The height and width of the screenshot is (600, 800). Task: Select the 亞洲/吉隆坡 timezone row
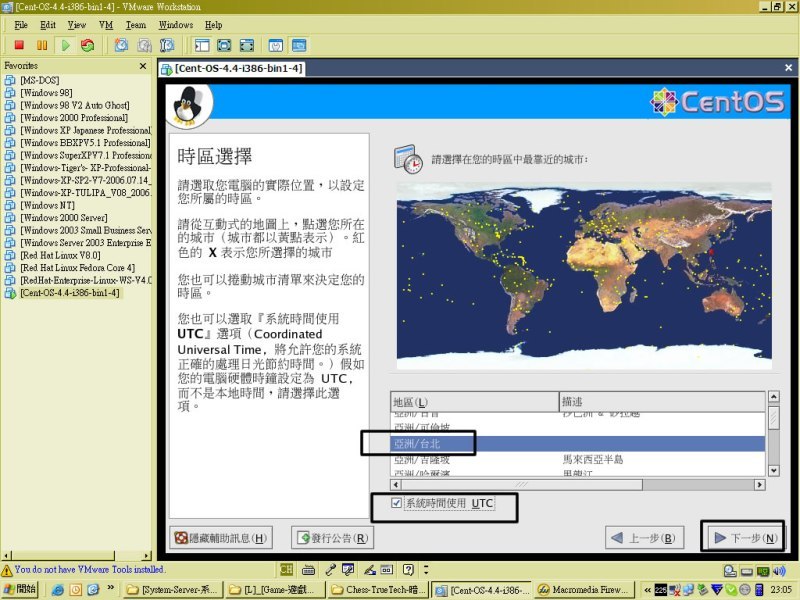578,459
